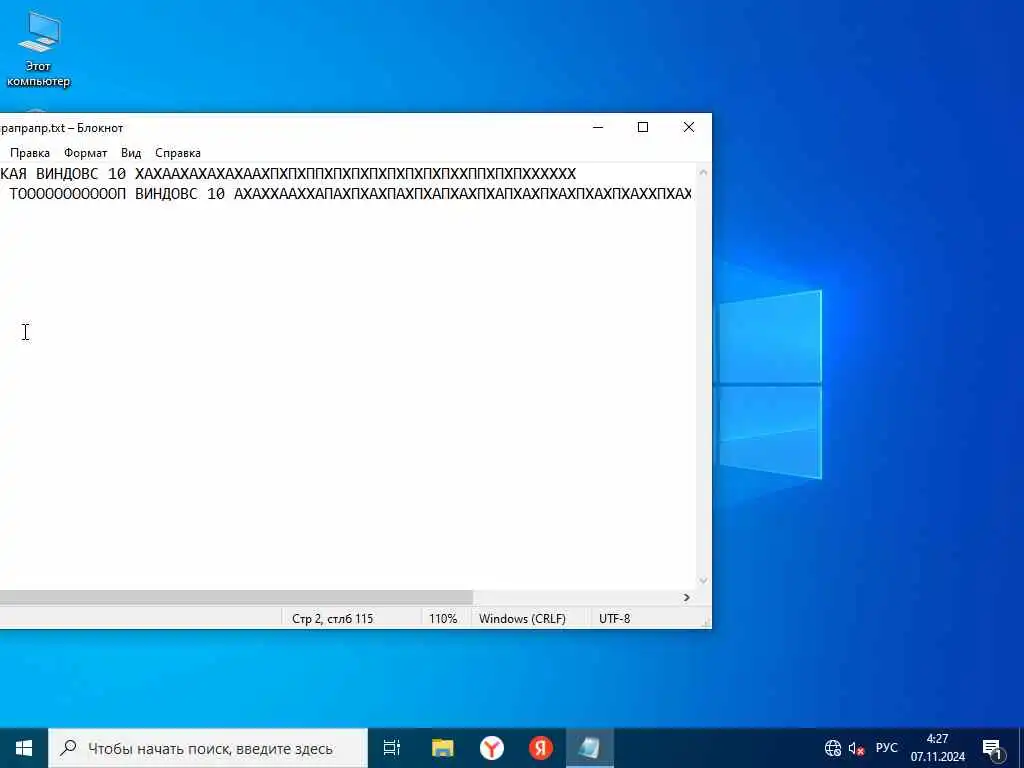Click the Notepad window resize grip

click(x=705, y=624)
